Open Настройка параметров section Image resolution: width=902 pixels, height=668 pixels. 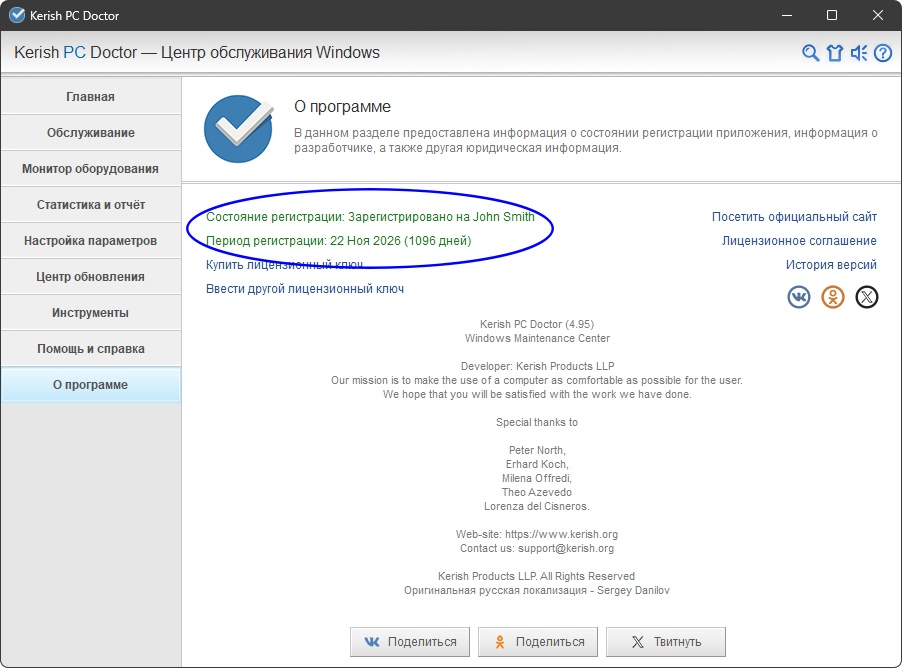click(90, 241)
